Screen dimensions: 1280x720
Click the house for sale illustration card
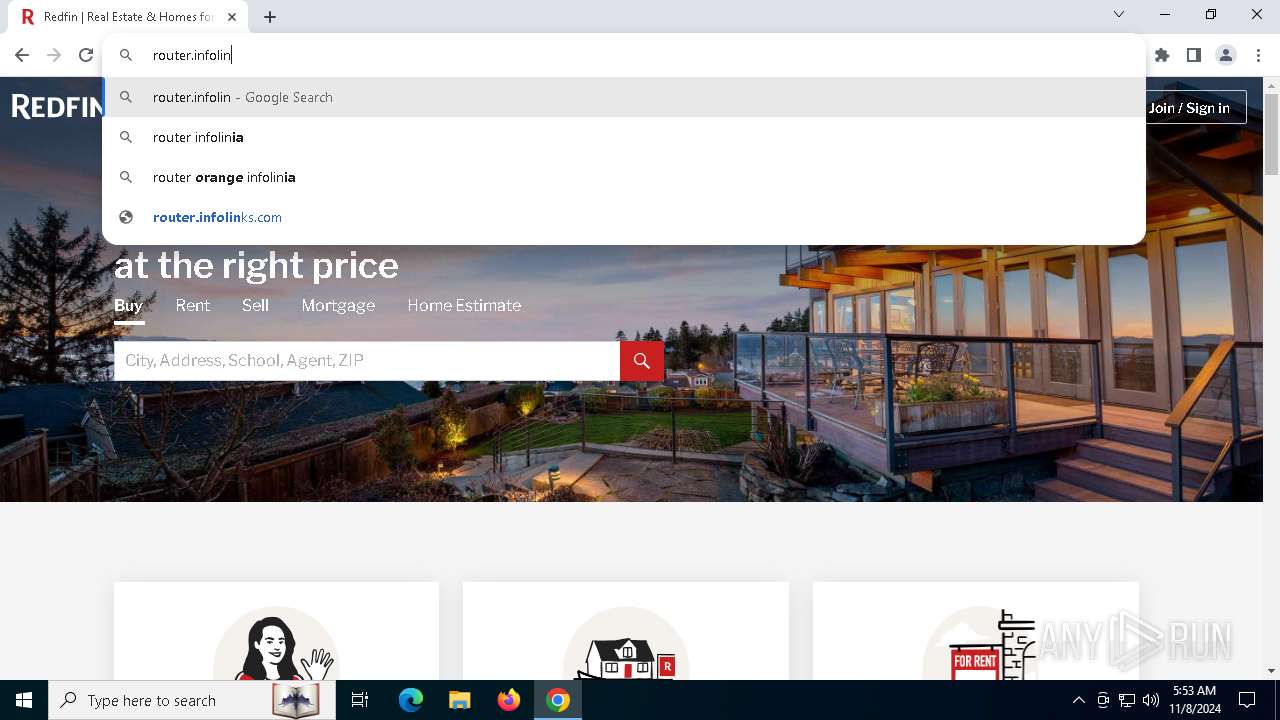coord(626,631)
